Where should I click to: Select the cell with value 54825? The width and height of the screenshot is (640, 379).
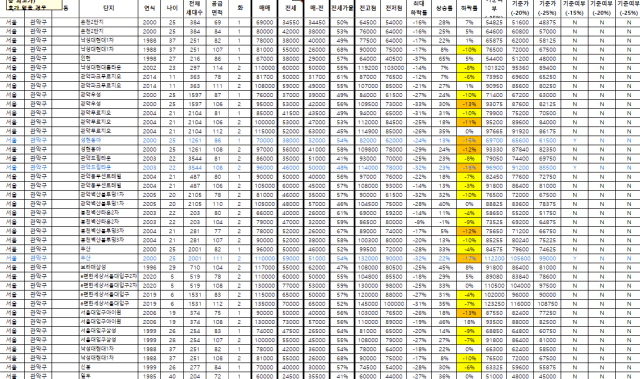pyautogui.click(x=494, y=22)
